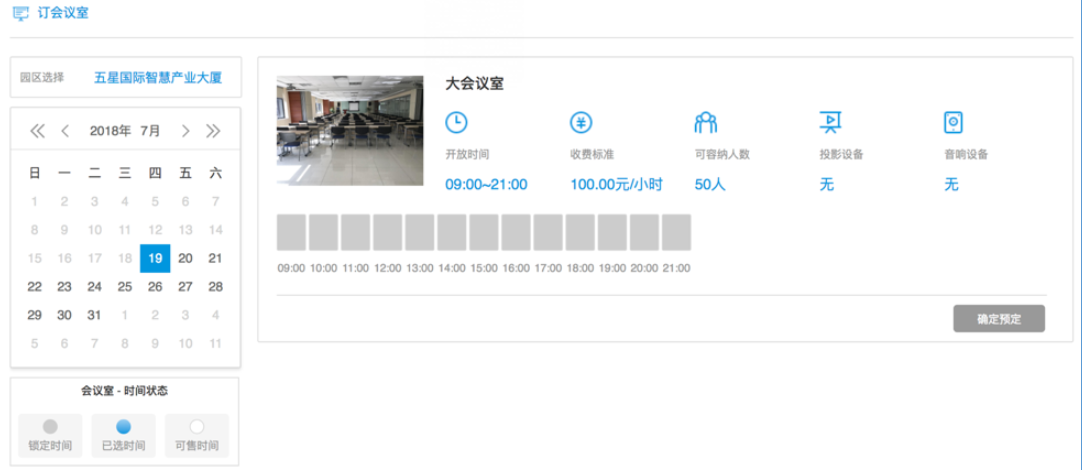Image resolution: width=1082 pixels, height=470 pixels.
Task: Select July 22 in the calendar
Action: tap(35, 286)
